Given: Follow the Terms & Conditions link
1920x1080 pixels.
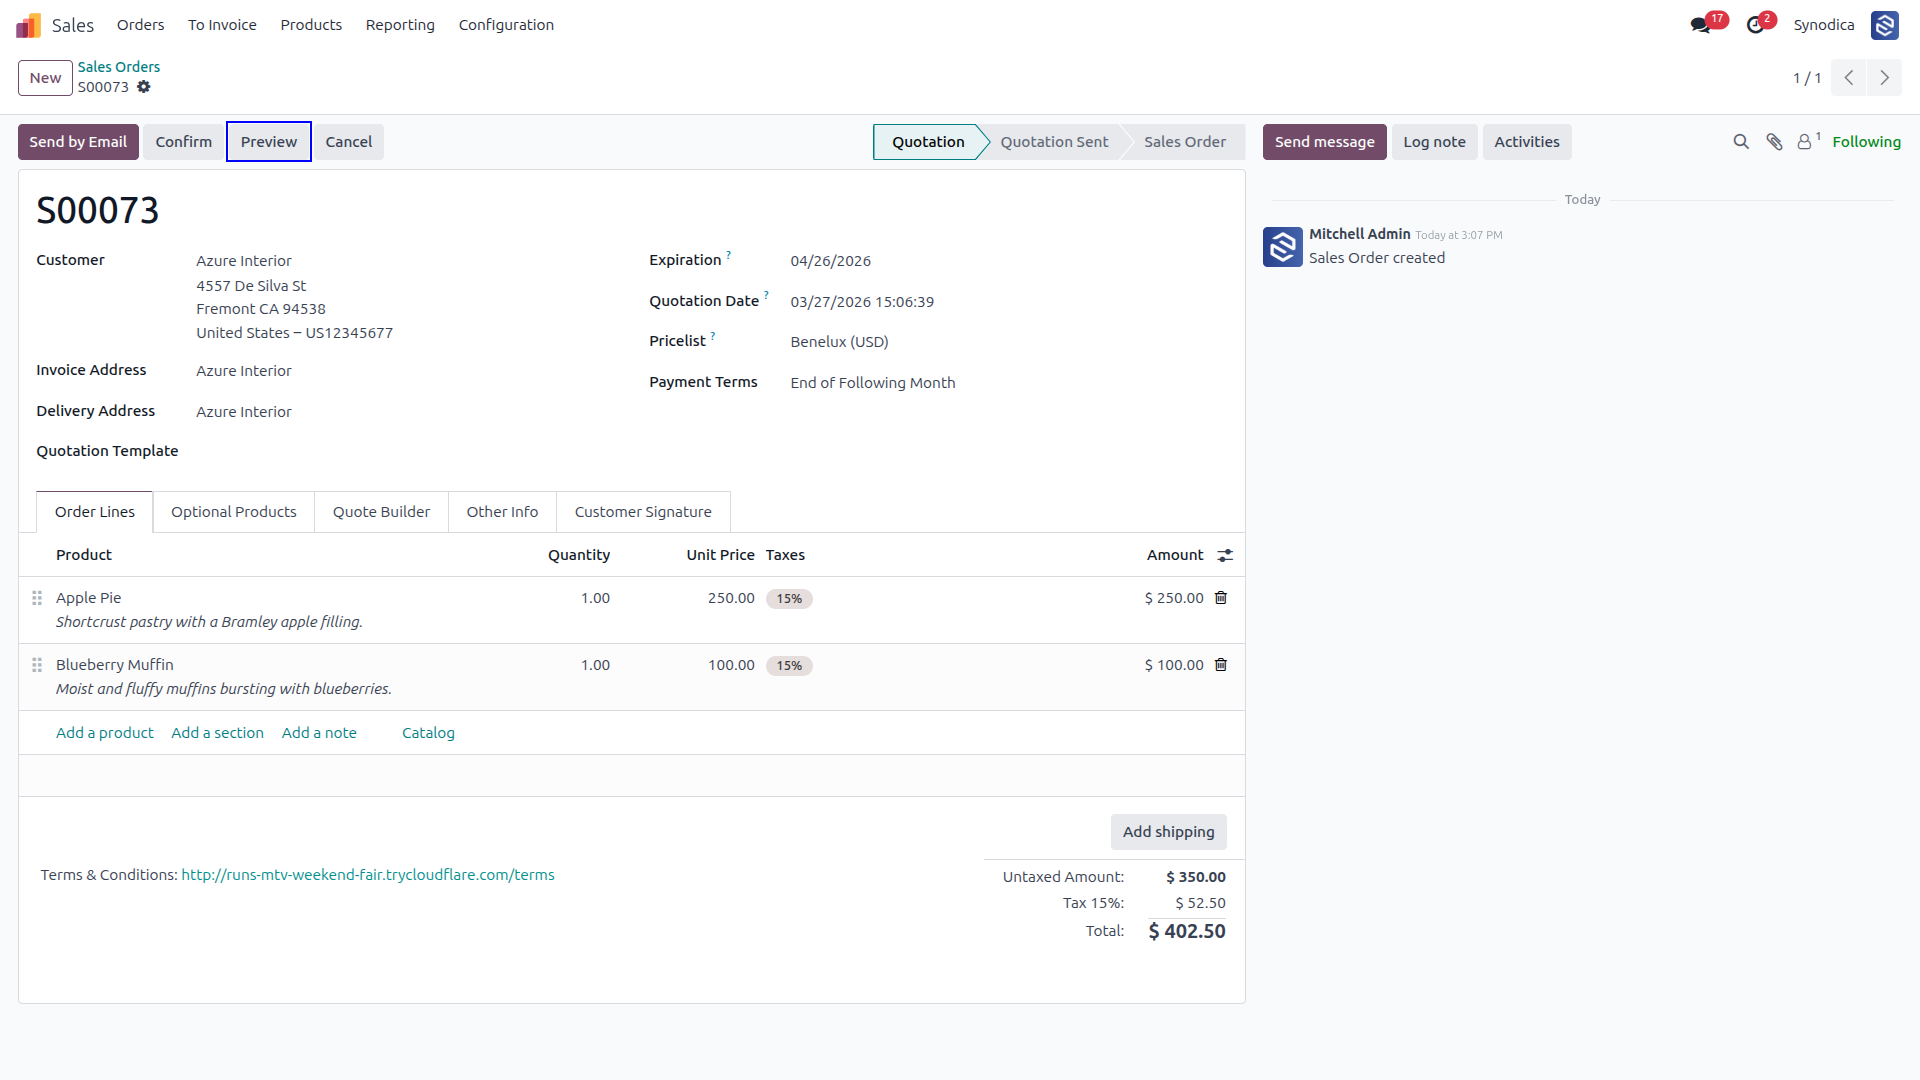Looking at the screenshot, I should coord(368,875).
